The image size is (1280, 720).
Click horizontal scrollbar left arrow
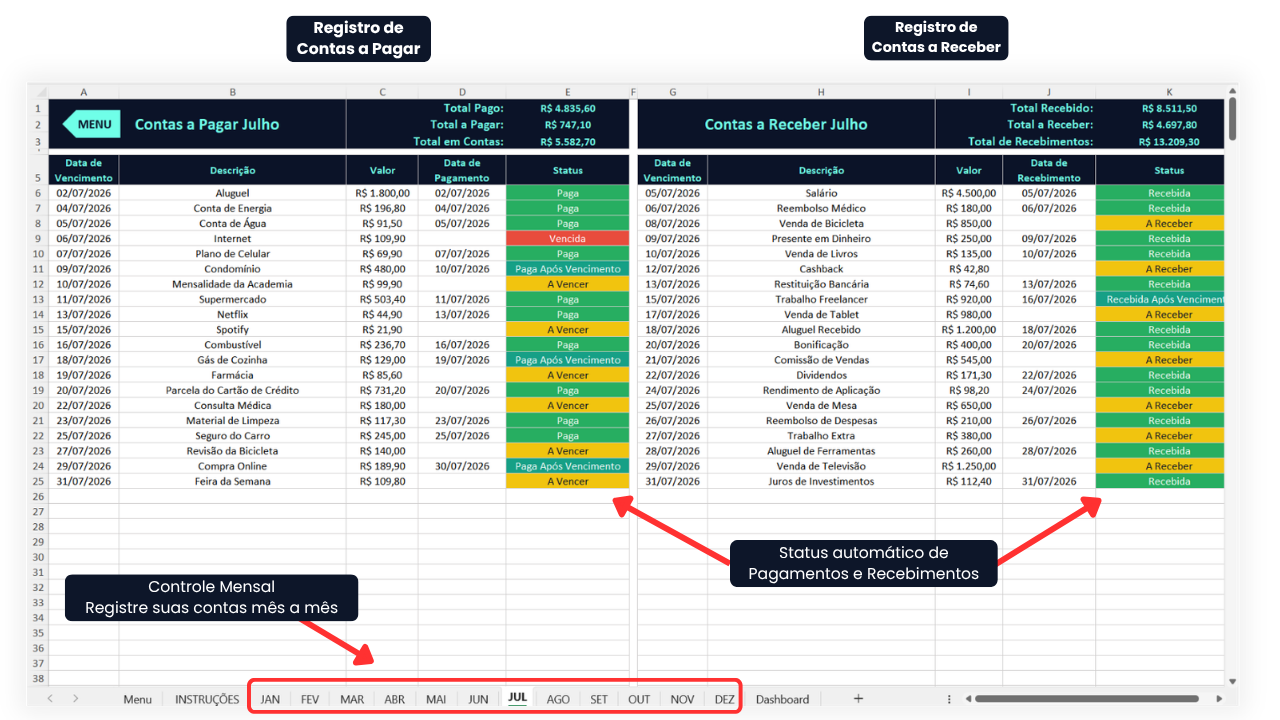click(966, 699)
